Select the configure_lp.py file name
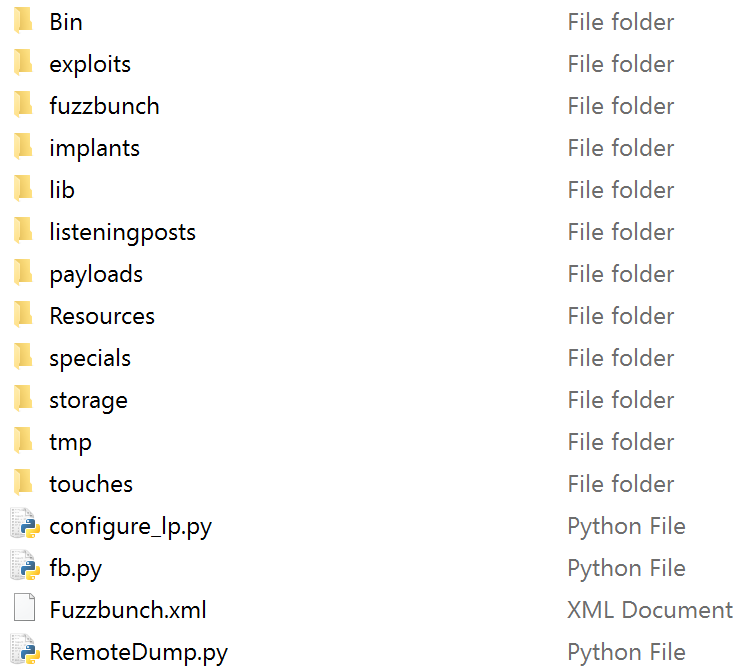 click(130, 527)
